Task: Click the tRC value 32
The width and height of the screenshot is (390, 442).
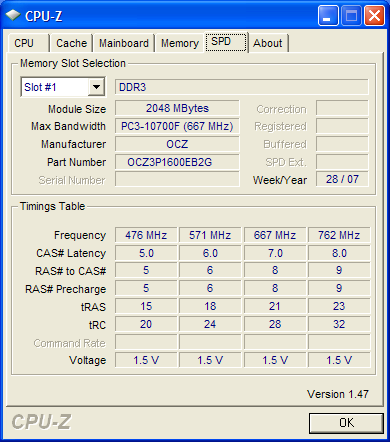Action: [339, 324]
